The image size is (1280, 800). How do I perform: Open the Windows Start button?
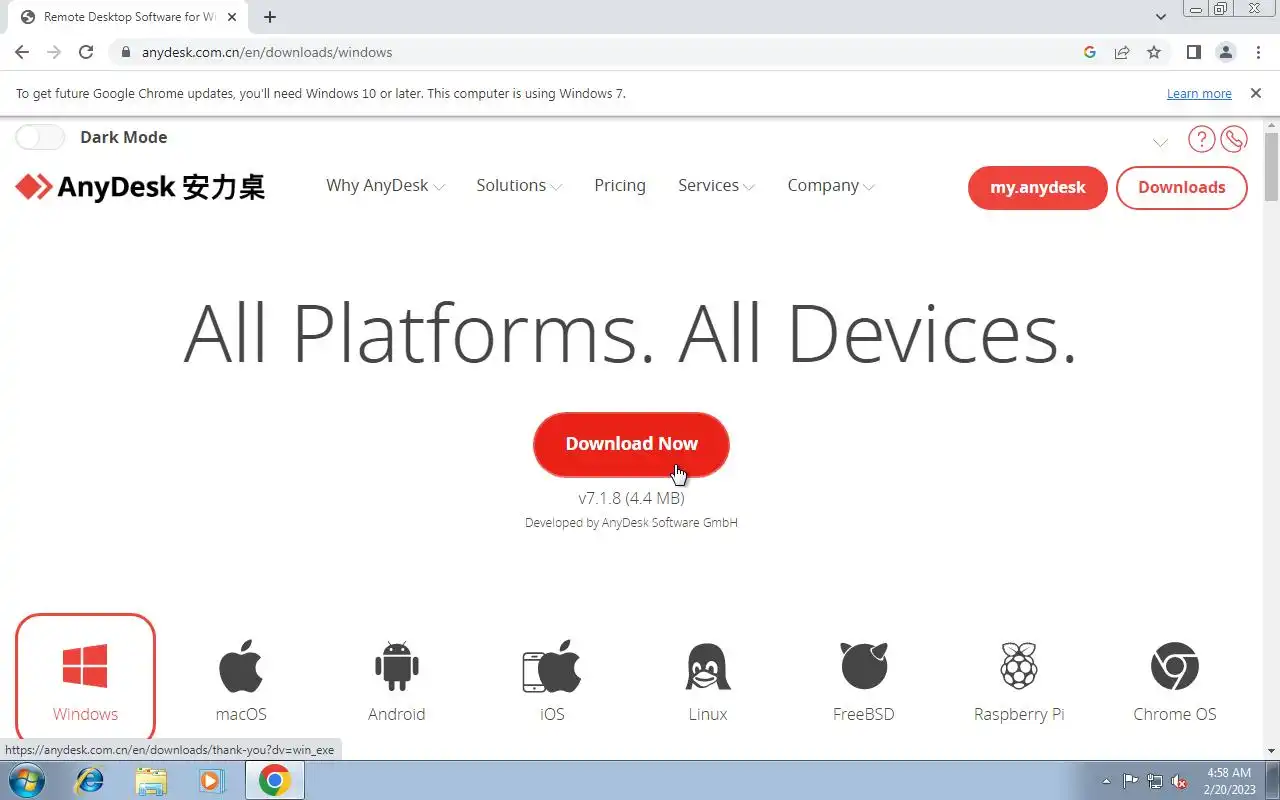coord(27,780)
